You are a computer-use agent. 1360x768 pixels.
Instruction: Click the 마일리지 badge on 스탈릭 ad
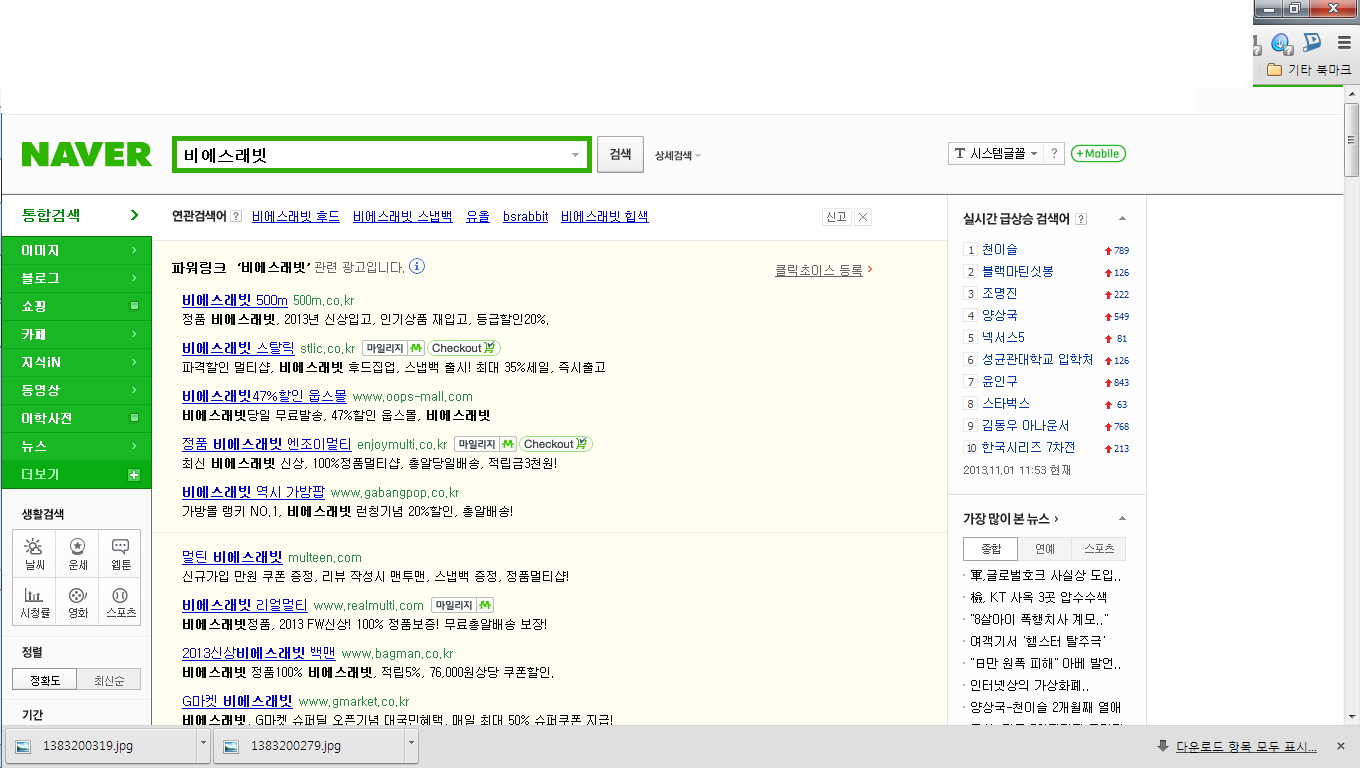click(394, 348)
